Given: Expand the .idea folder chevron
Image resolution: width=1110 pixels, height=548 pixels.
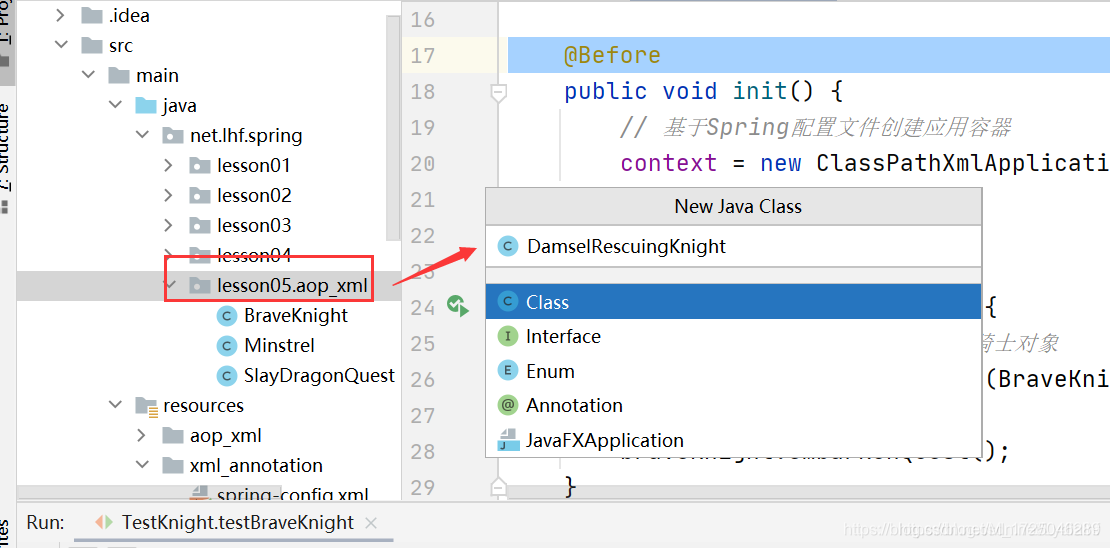Looking at the screenshot, I should click(x=61, y=15).
